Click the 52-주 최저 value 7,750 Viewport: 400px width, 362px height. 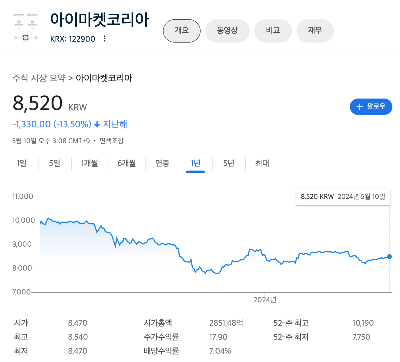[361, 337]
